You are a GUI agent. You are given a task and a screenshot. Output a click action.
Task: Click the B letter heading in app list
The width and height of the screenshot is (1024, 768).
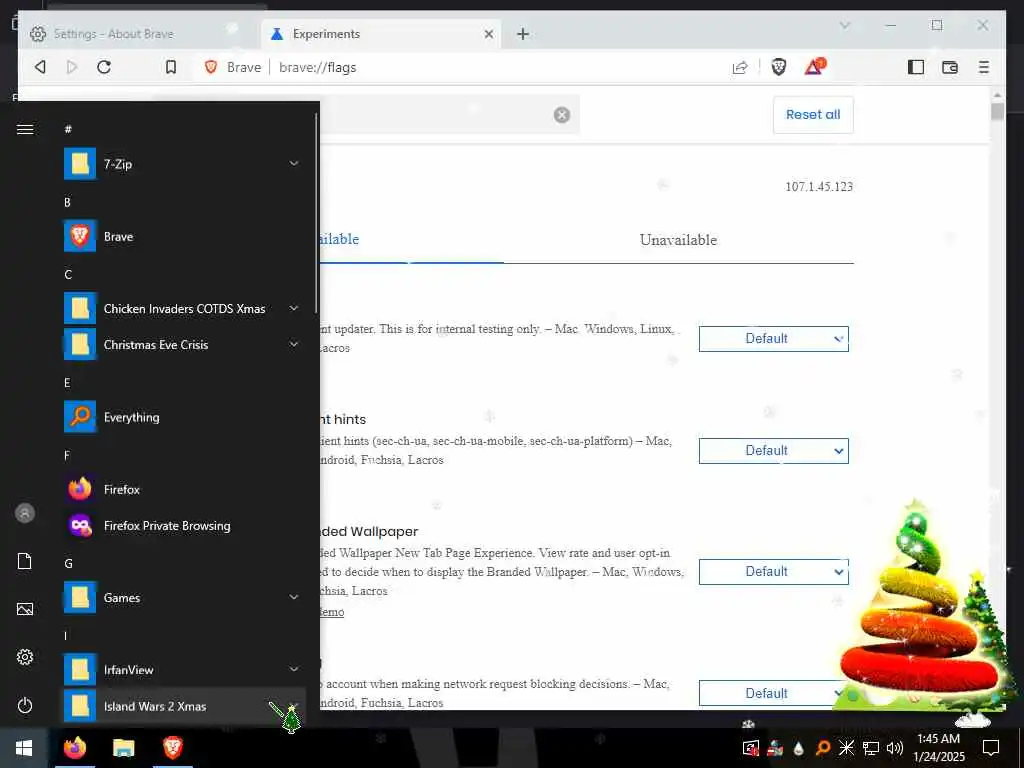tap(67, 202)
